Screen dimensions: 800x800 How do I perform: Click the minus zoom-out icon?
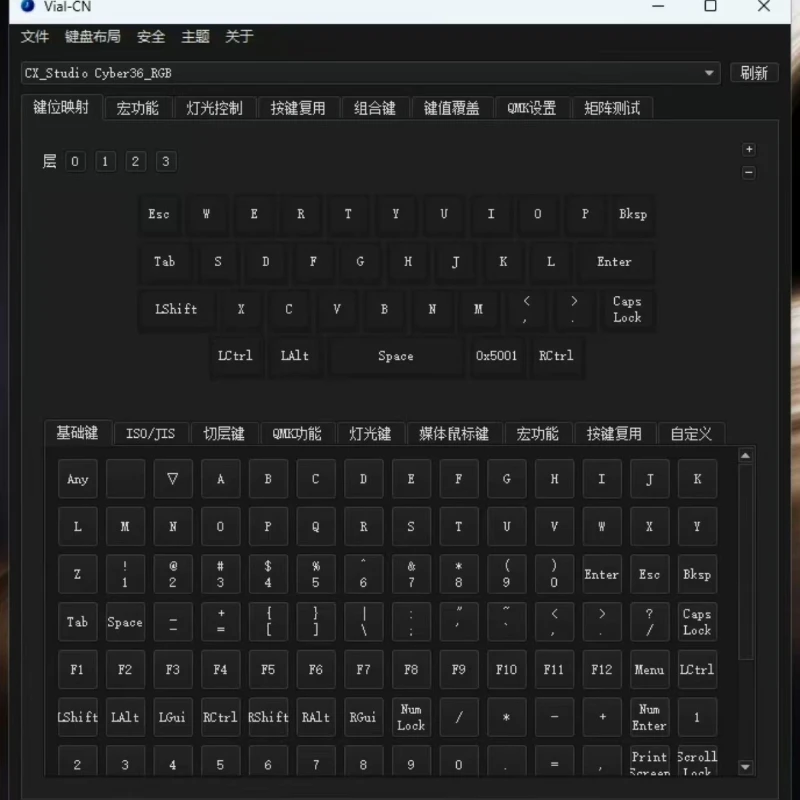[x=749, y=172]
